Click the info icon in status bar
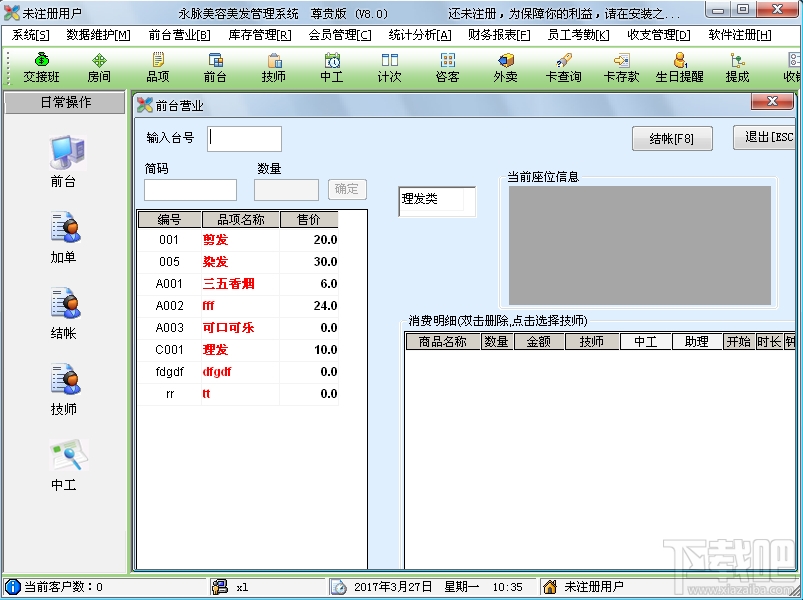Image resolution: width=803 pixels, height=600 pixels. click(x=12, y=587)
